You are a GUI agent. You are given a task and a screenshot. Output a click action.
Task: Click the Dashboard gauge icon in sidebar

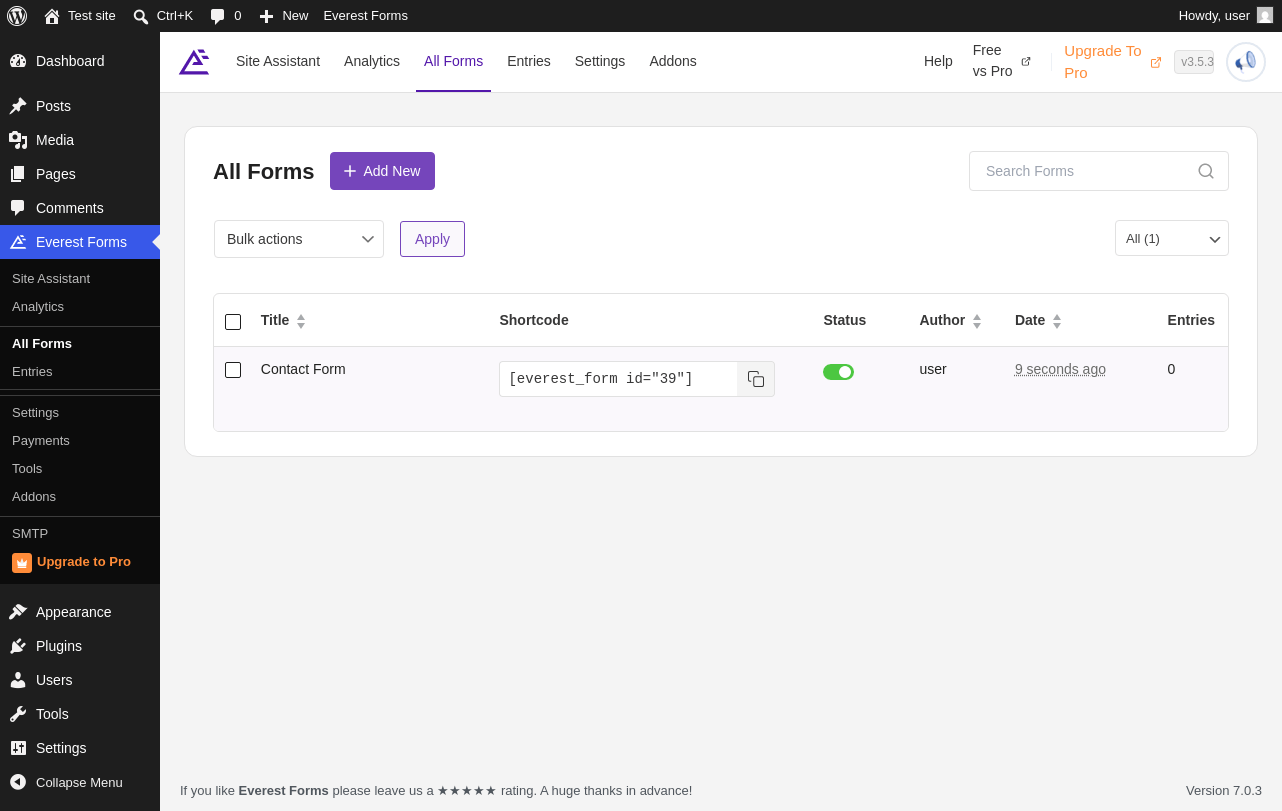tap(18, 61)
